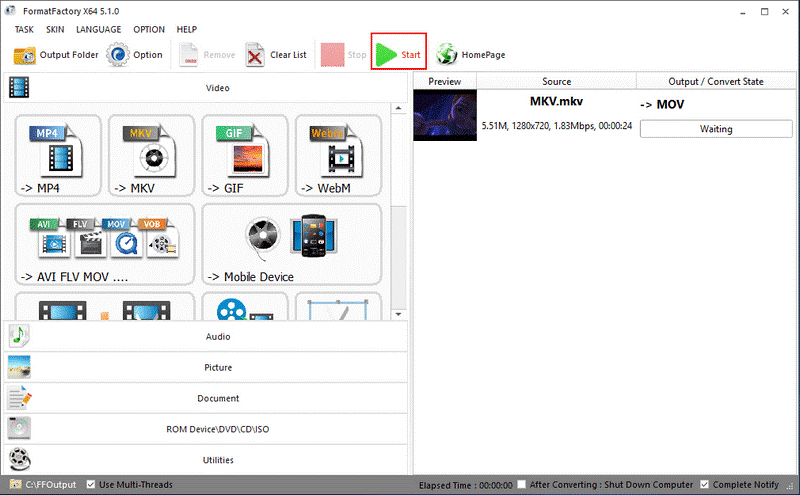Click the video panel scrollbar down arrow

click(x=398, y=314)
